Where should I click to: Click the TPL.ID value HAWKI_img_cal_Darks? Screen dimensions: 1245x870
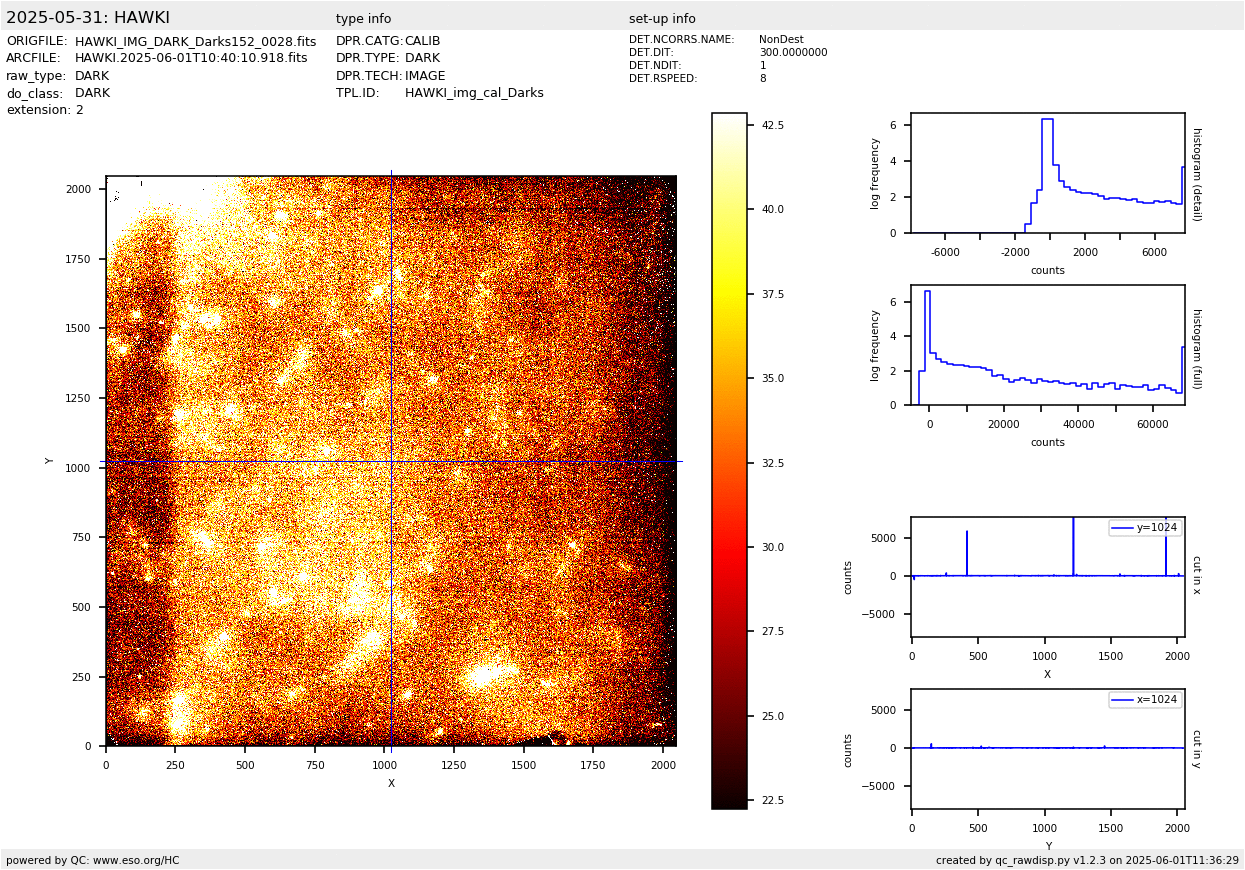click(474, 93)
